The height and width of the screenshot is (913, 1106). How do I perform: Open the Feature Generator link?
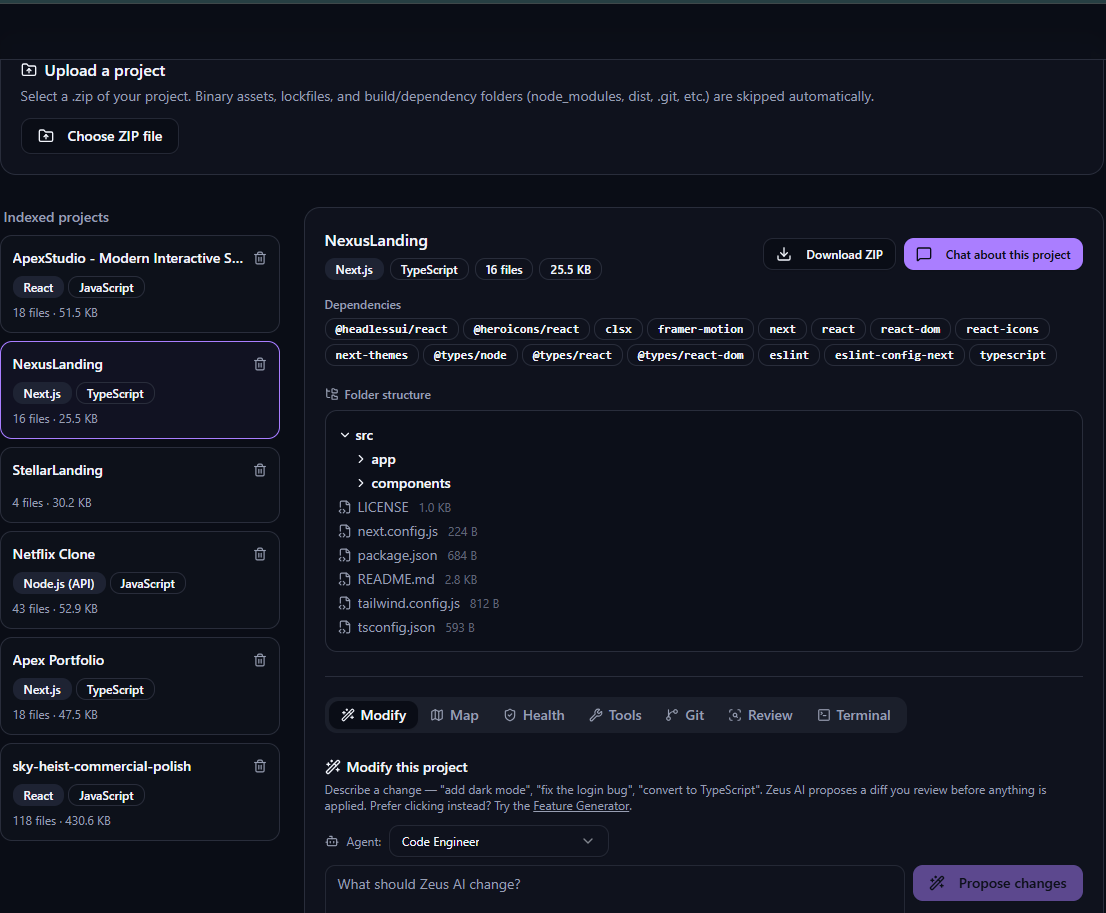[581, 806]
